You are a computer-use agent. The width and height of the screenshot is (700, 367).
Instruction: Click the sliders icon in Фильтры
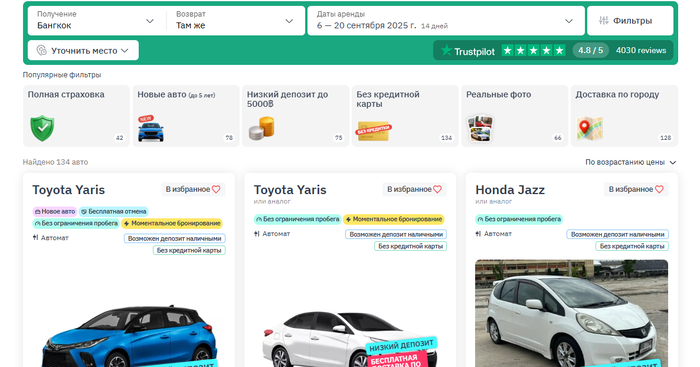click(604, 21)
